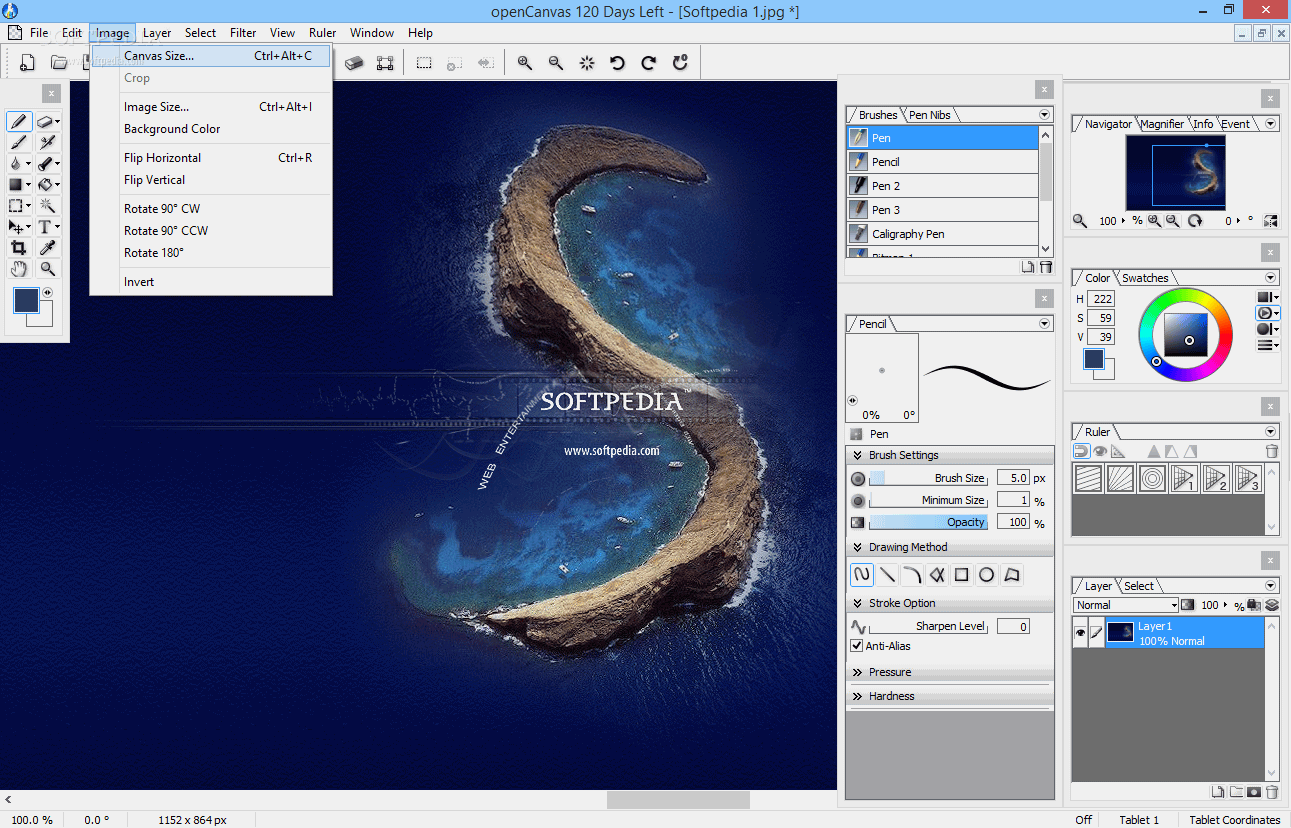Click the Rotate clockwise toolbar icon

649,63
